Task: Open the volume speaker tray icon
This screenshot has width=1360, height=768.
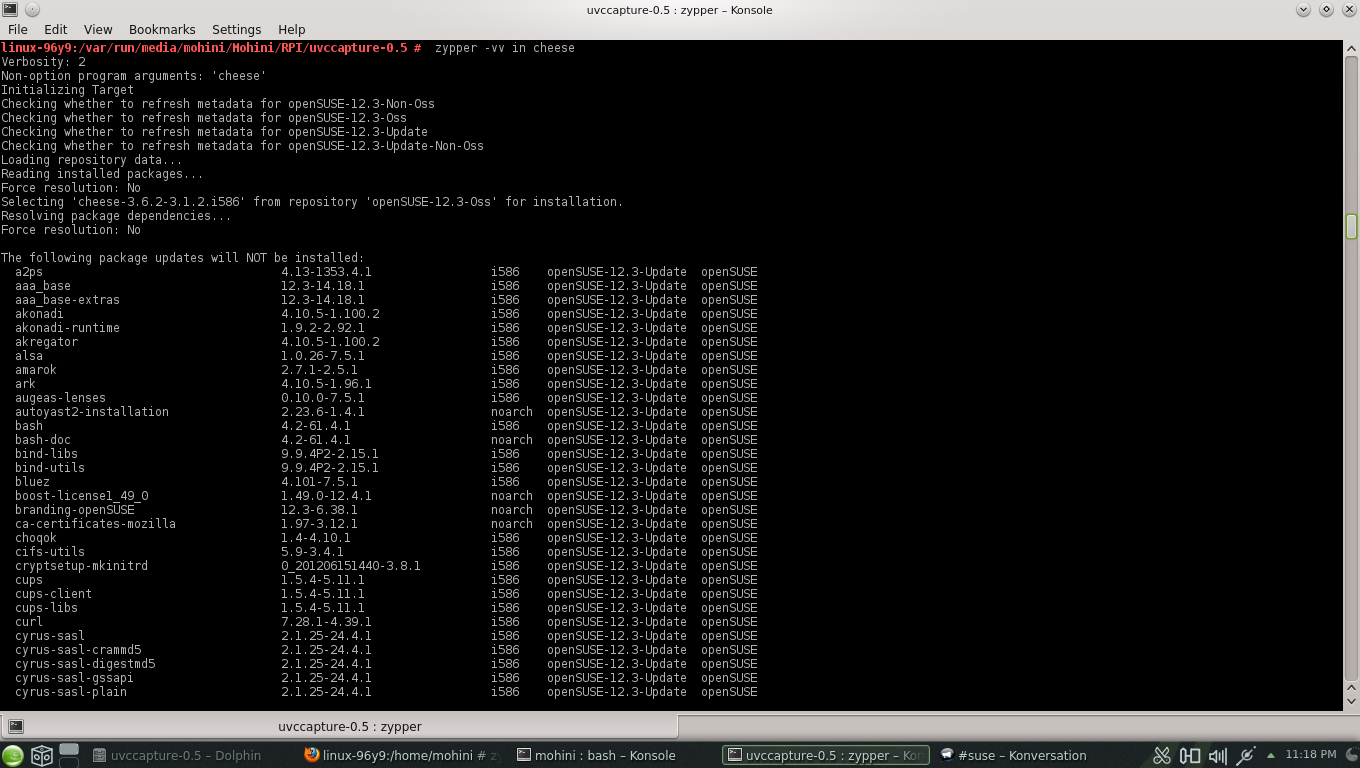Action: pos(1218,755)
